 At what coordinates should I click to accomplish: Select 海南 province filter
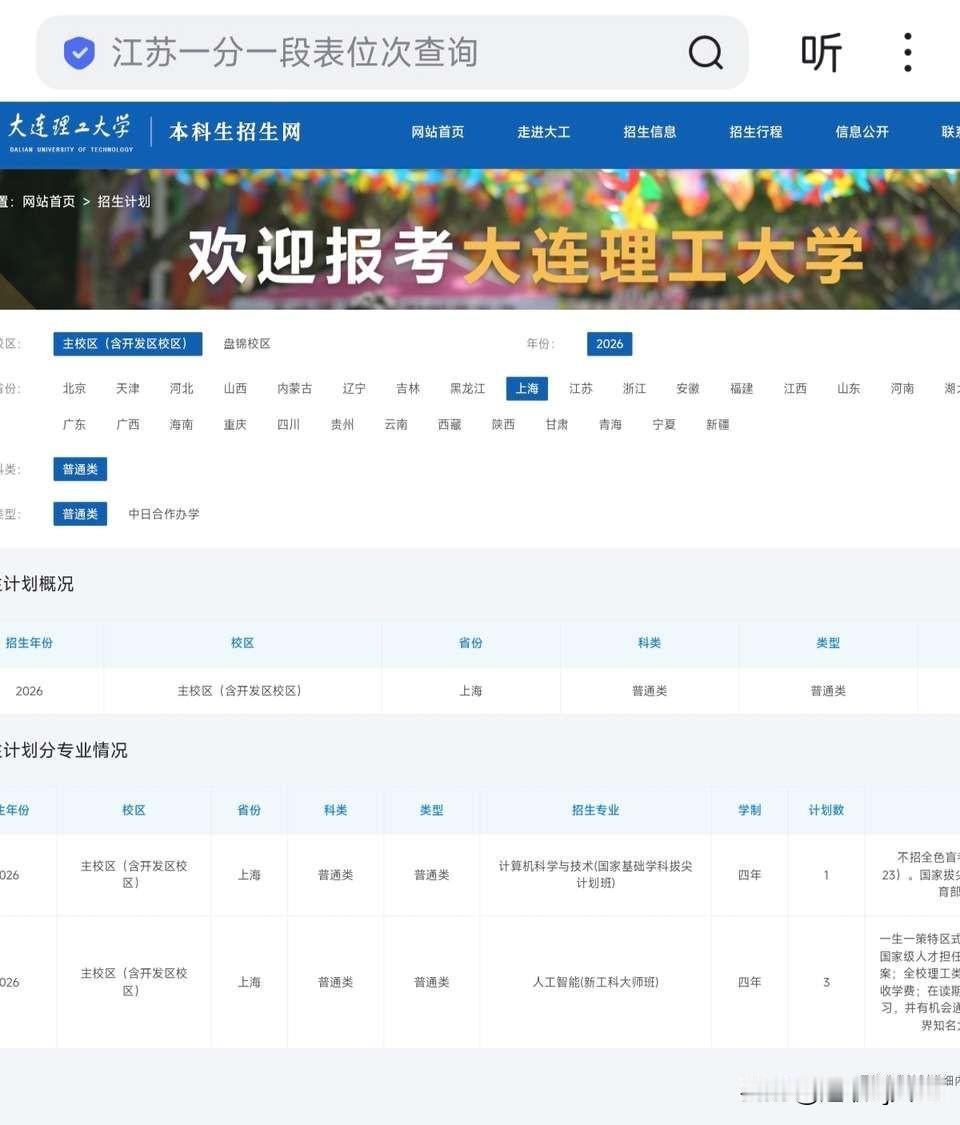click(182, 424)
